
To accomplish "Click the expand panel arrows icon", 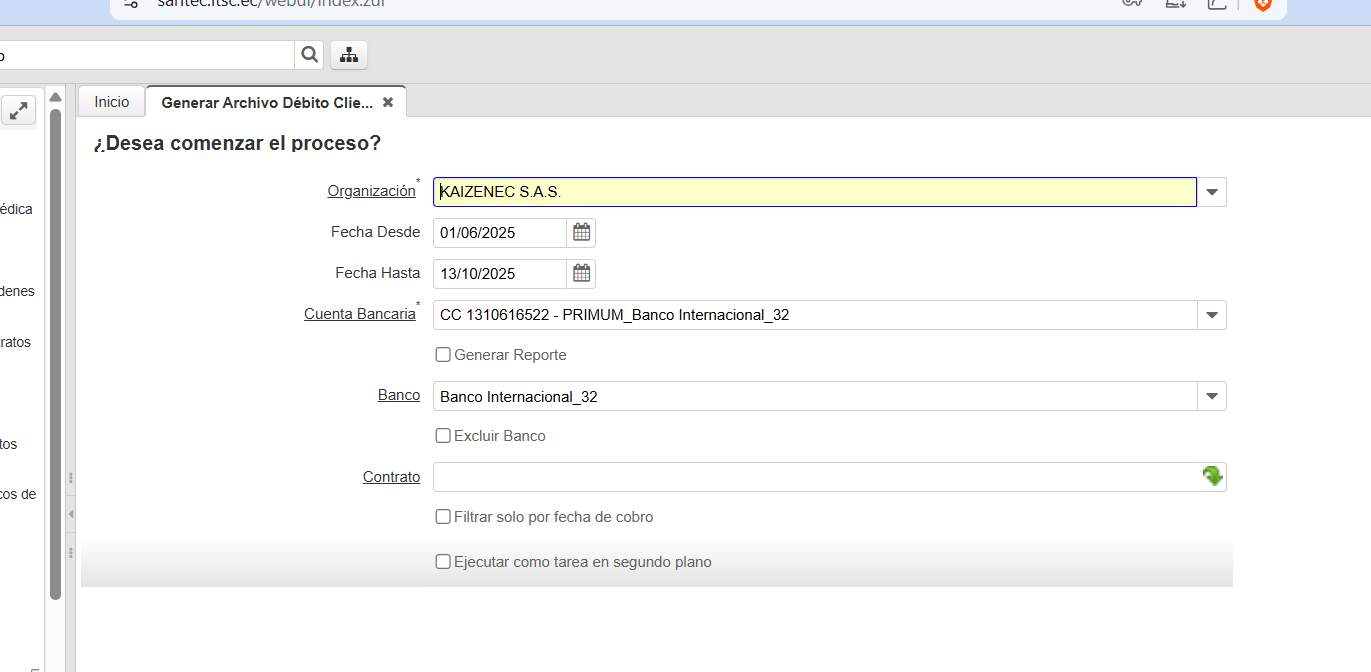I will pyautogui.click(x=18, y=110).
